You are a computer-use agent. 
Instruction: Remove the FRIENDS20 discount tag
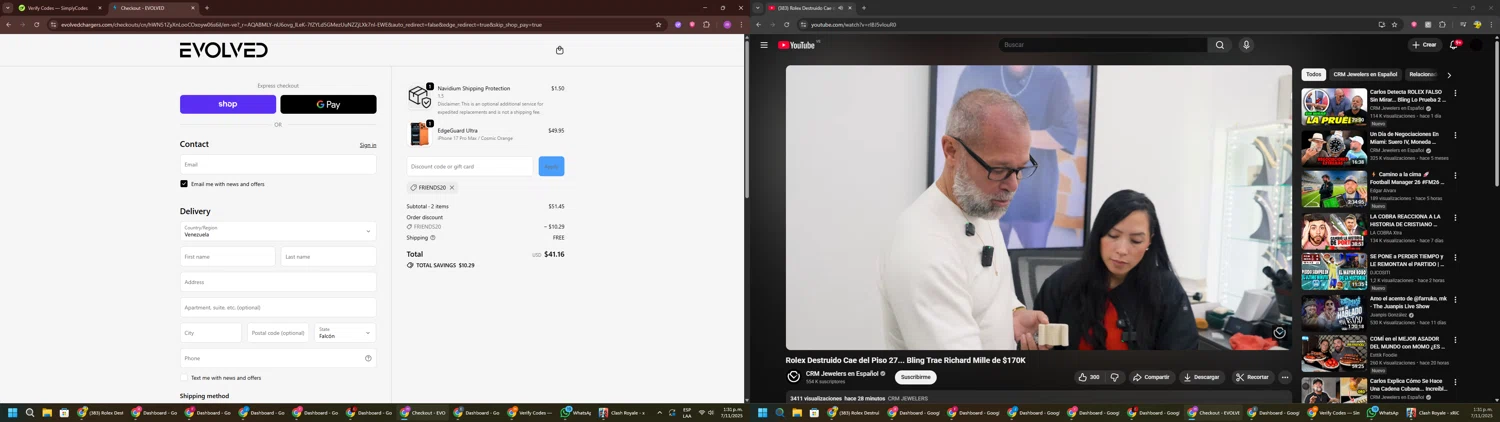(452, 188)
